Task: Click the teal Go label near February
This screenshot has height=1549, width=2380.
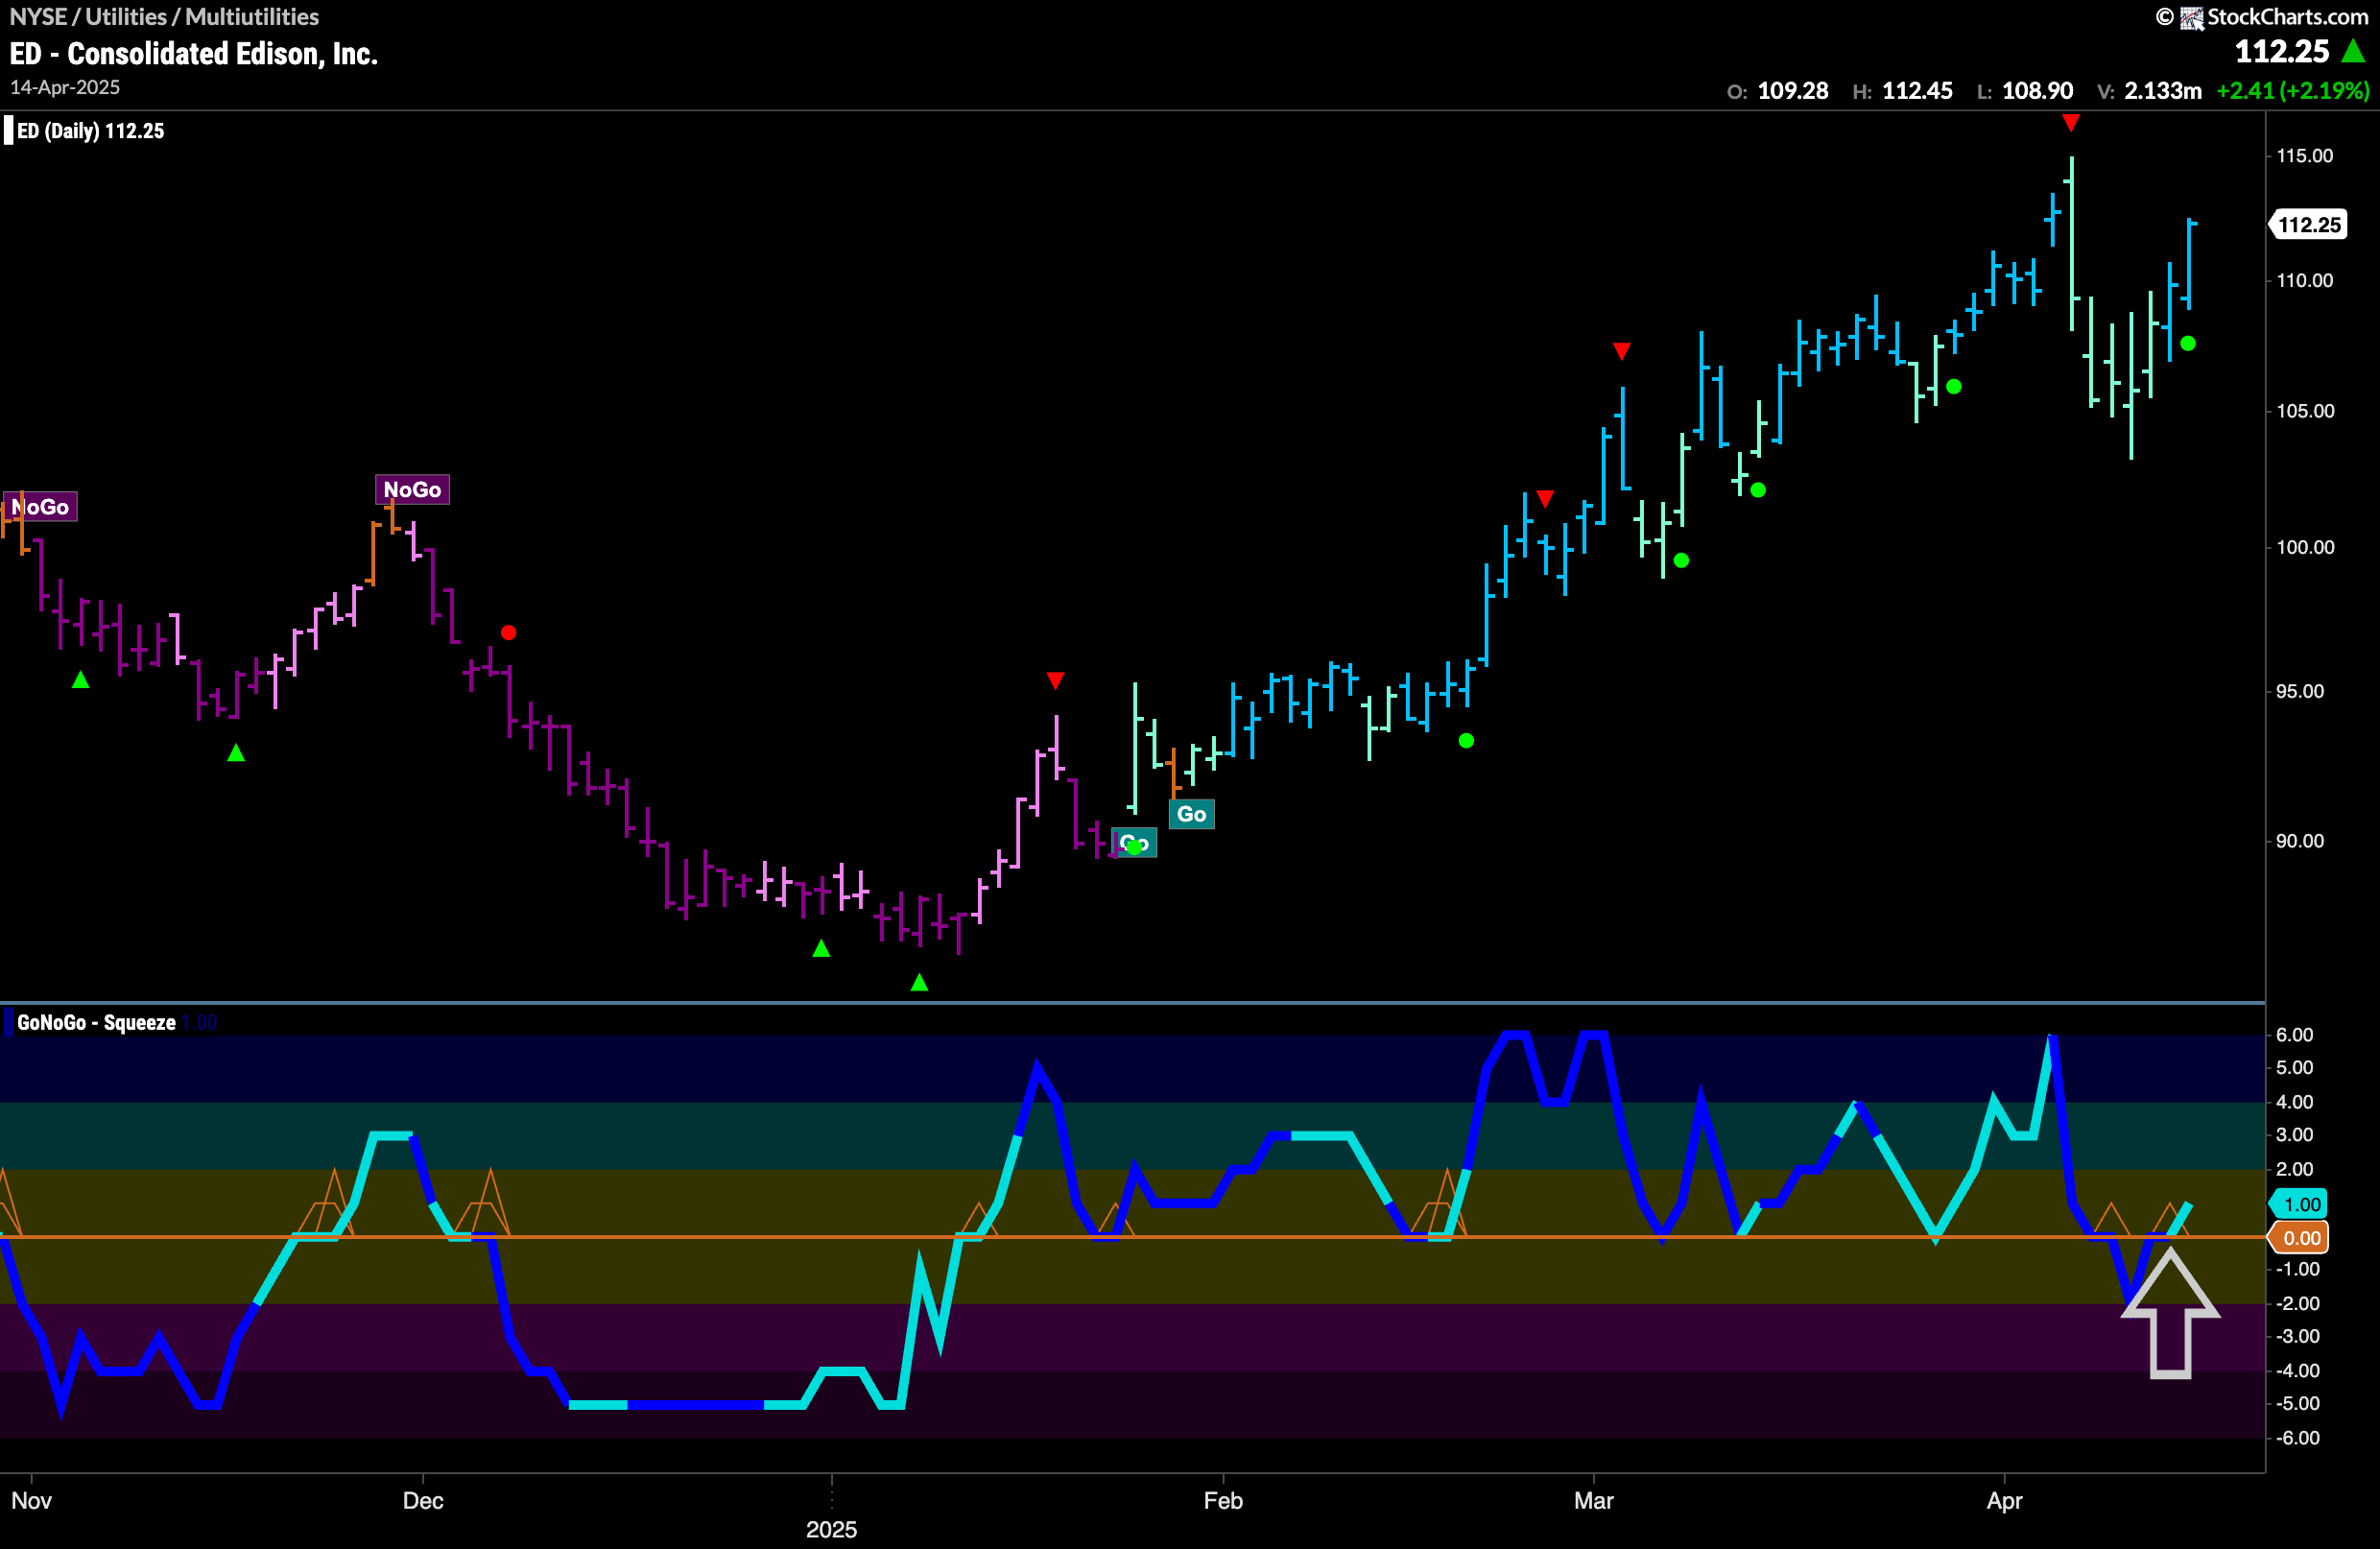Action: (x=1191, y=814)
